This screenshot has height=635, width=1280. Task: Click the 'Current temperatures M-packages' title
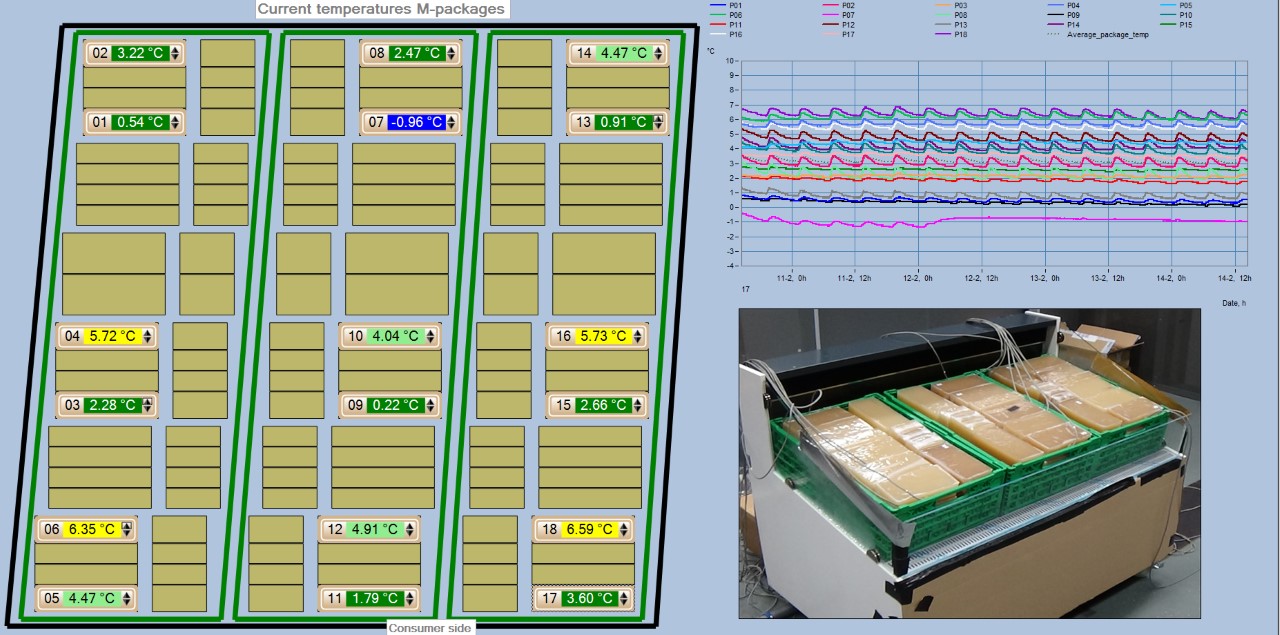point(381,9)
